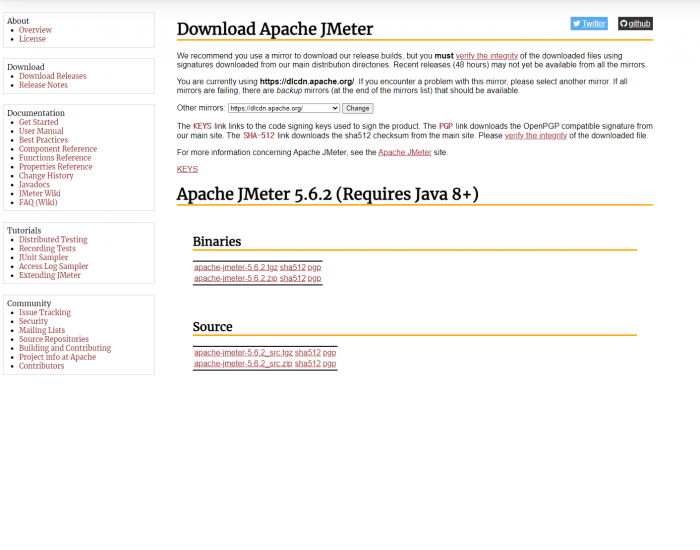Open the Apache JMeter site link
The width and height of the screenshot is (700, 550).
click(404, 152)
